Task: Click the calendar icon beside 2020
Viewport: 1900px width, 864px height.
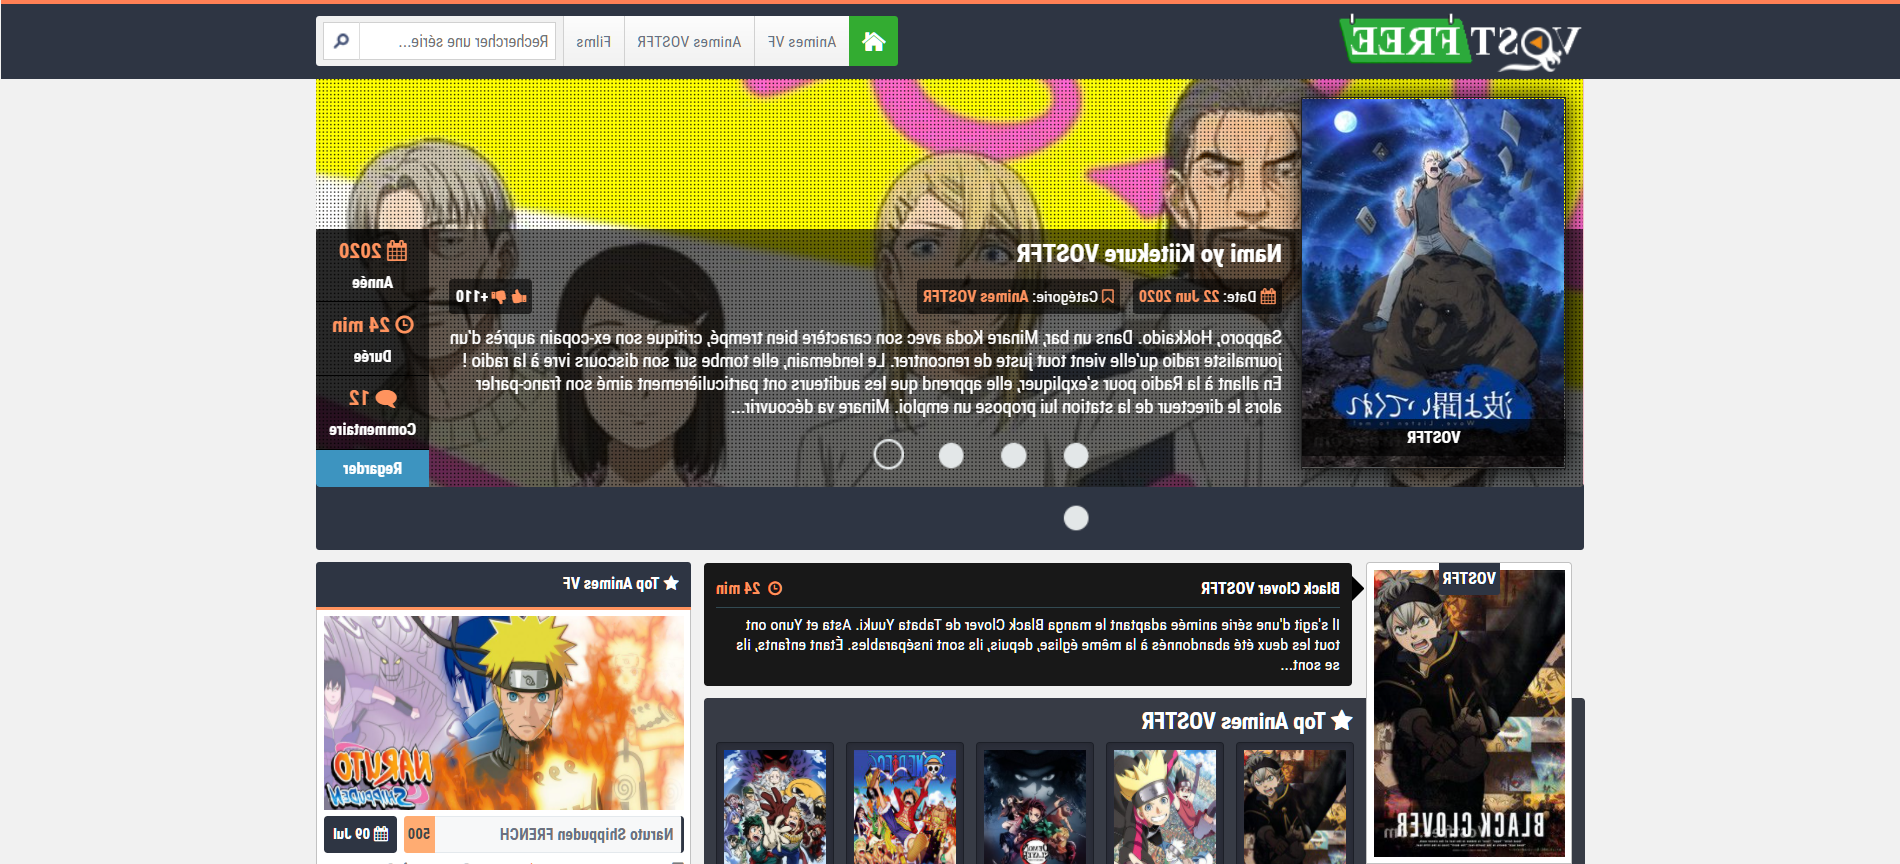Action: coord(397,251)
